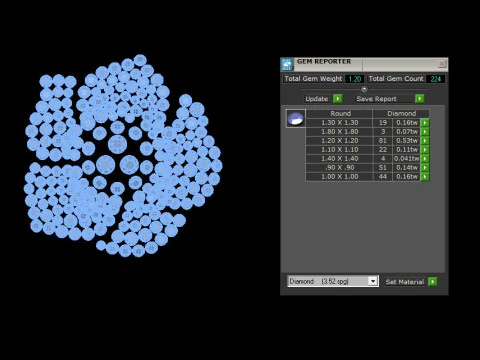Click the count cell showing 51
This screenshot has width=480, height=360.
coord(383,168)
